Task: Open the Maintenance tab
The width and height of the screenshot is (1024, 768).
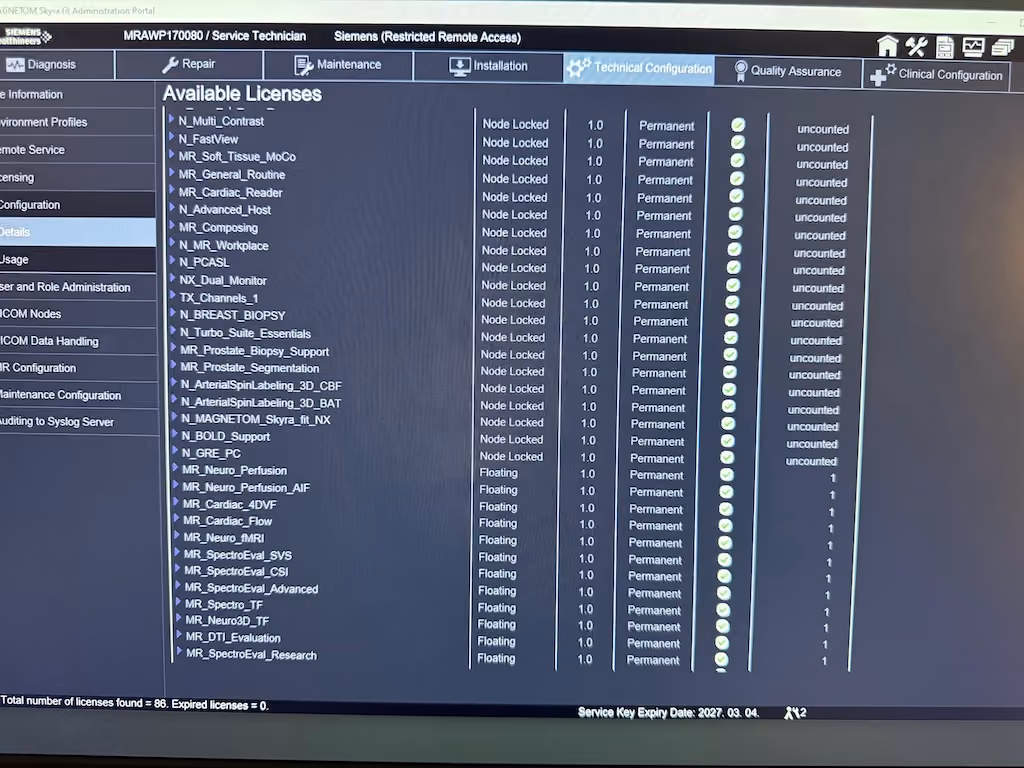Action: click(338, 65)
